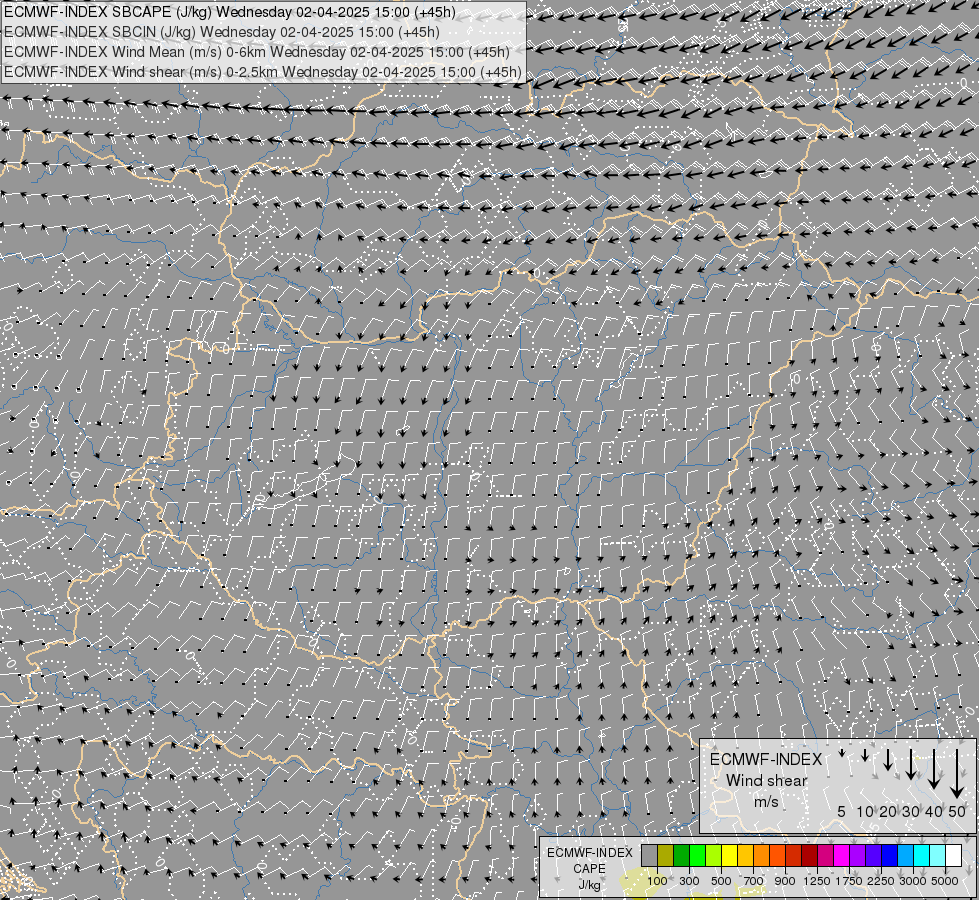Viewport: 979px width, 900px height.
Task: Click the '100' tick label on CAPE scale
Action: coord(657,881)
